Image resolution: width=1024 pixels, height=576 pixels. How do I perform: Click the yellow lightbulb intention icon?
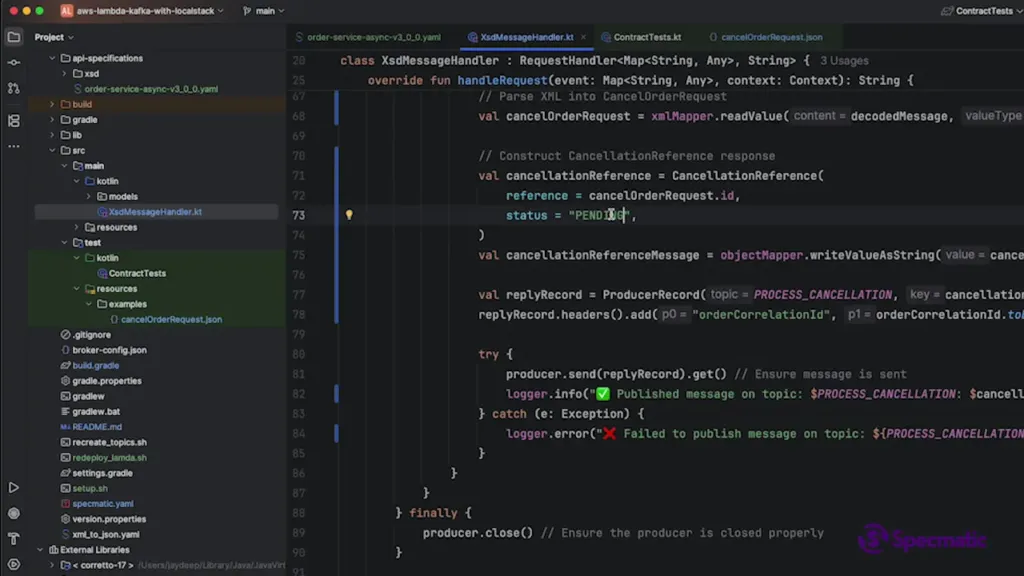pos(349,215)
